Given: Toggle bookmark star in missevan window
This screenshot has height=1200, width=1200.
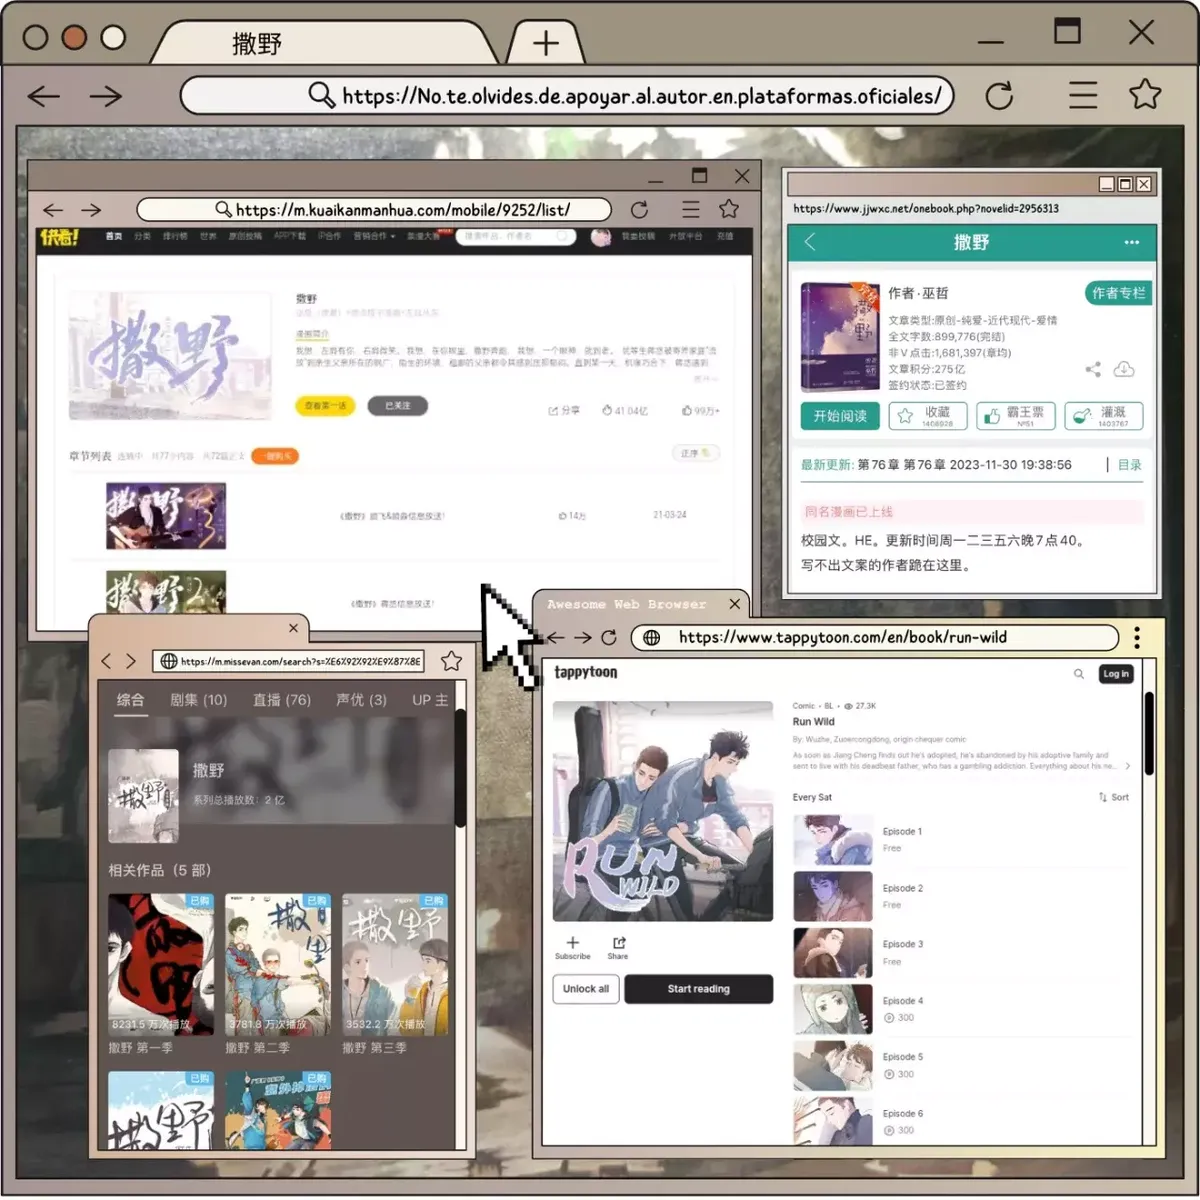Looking at the screenshot, I should pos(451,661).
